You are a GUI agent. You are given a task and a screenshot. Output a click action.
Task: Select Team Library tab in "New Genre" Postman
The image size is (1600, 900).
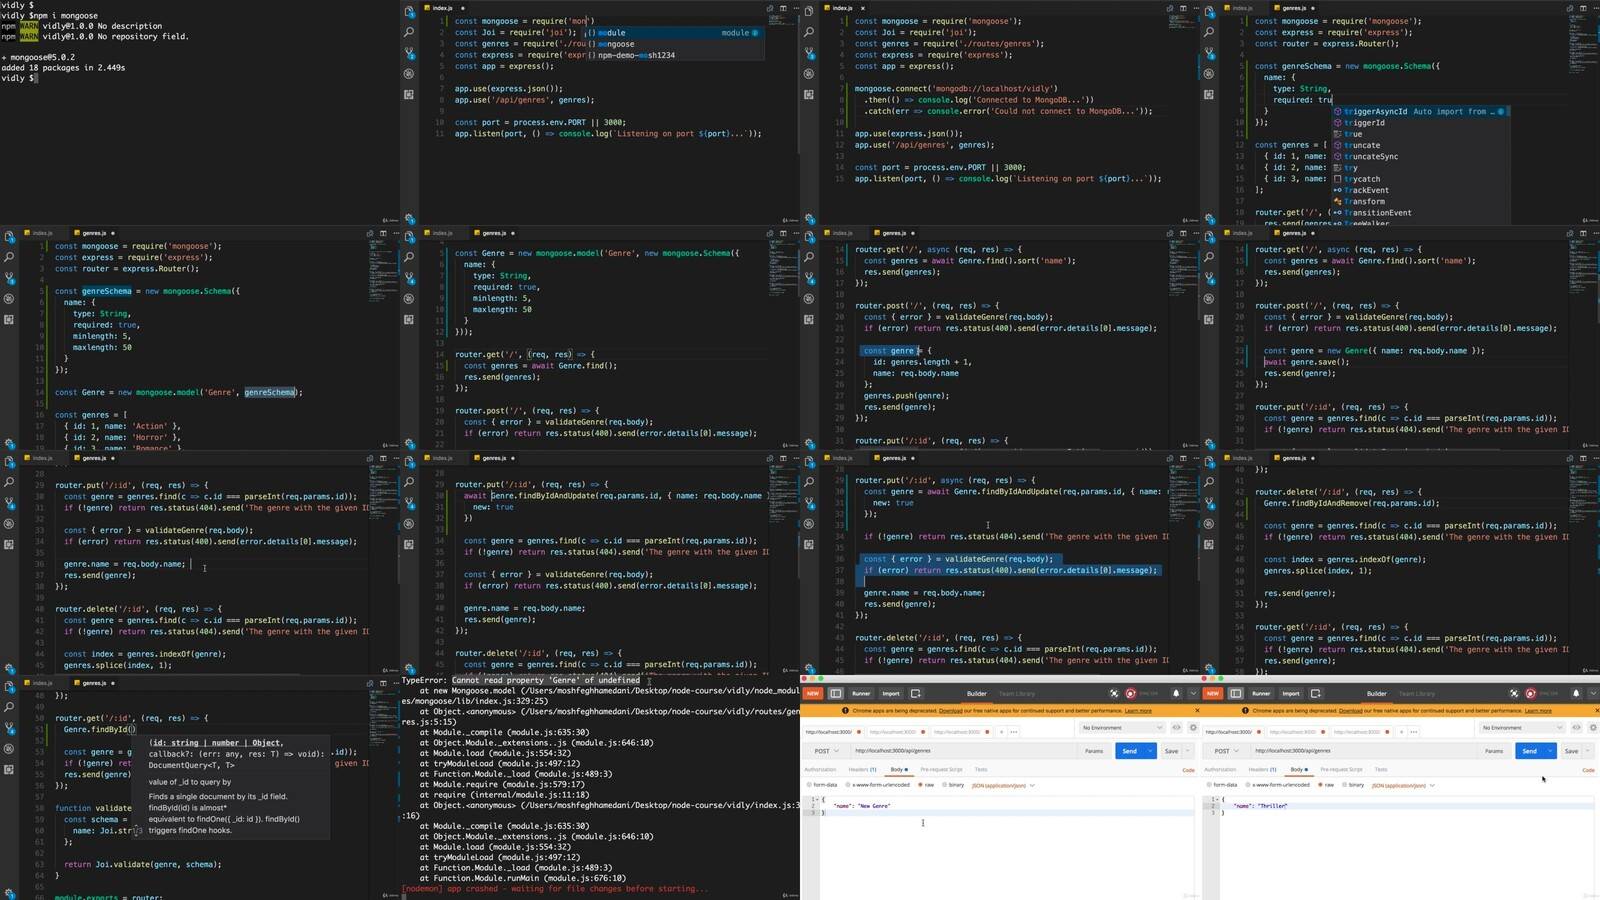(1017, 693)
